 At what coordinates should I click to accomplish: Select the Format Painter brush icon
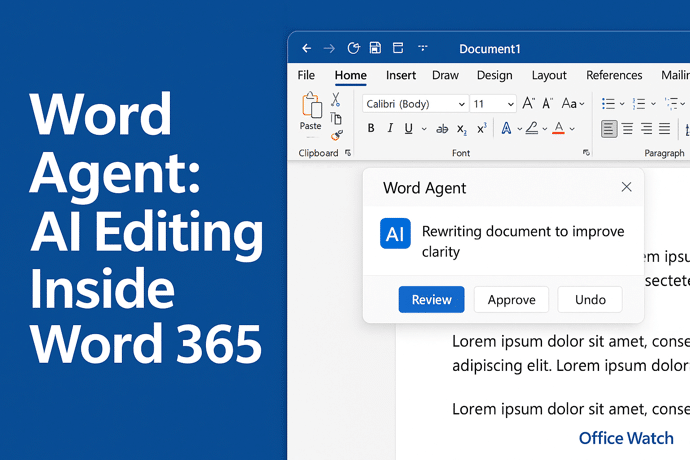pos(337,135)
